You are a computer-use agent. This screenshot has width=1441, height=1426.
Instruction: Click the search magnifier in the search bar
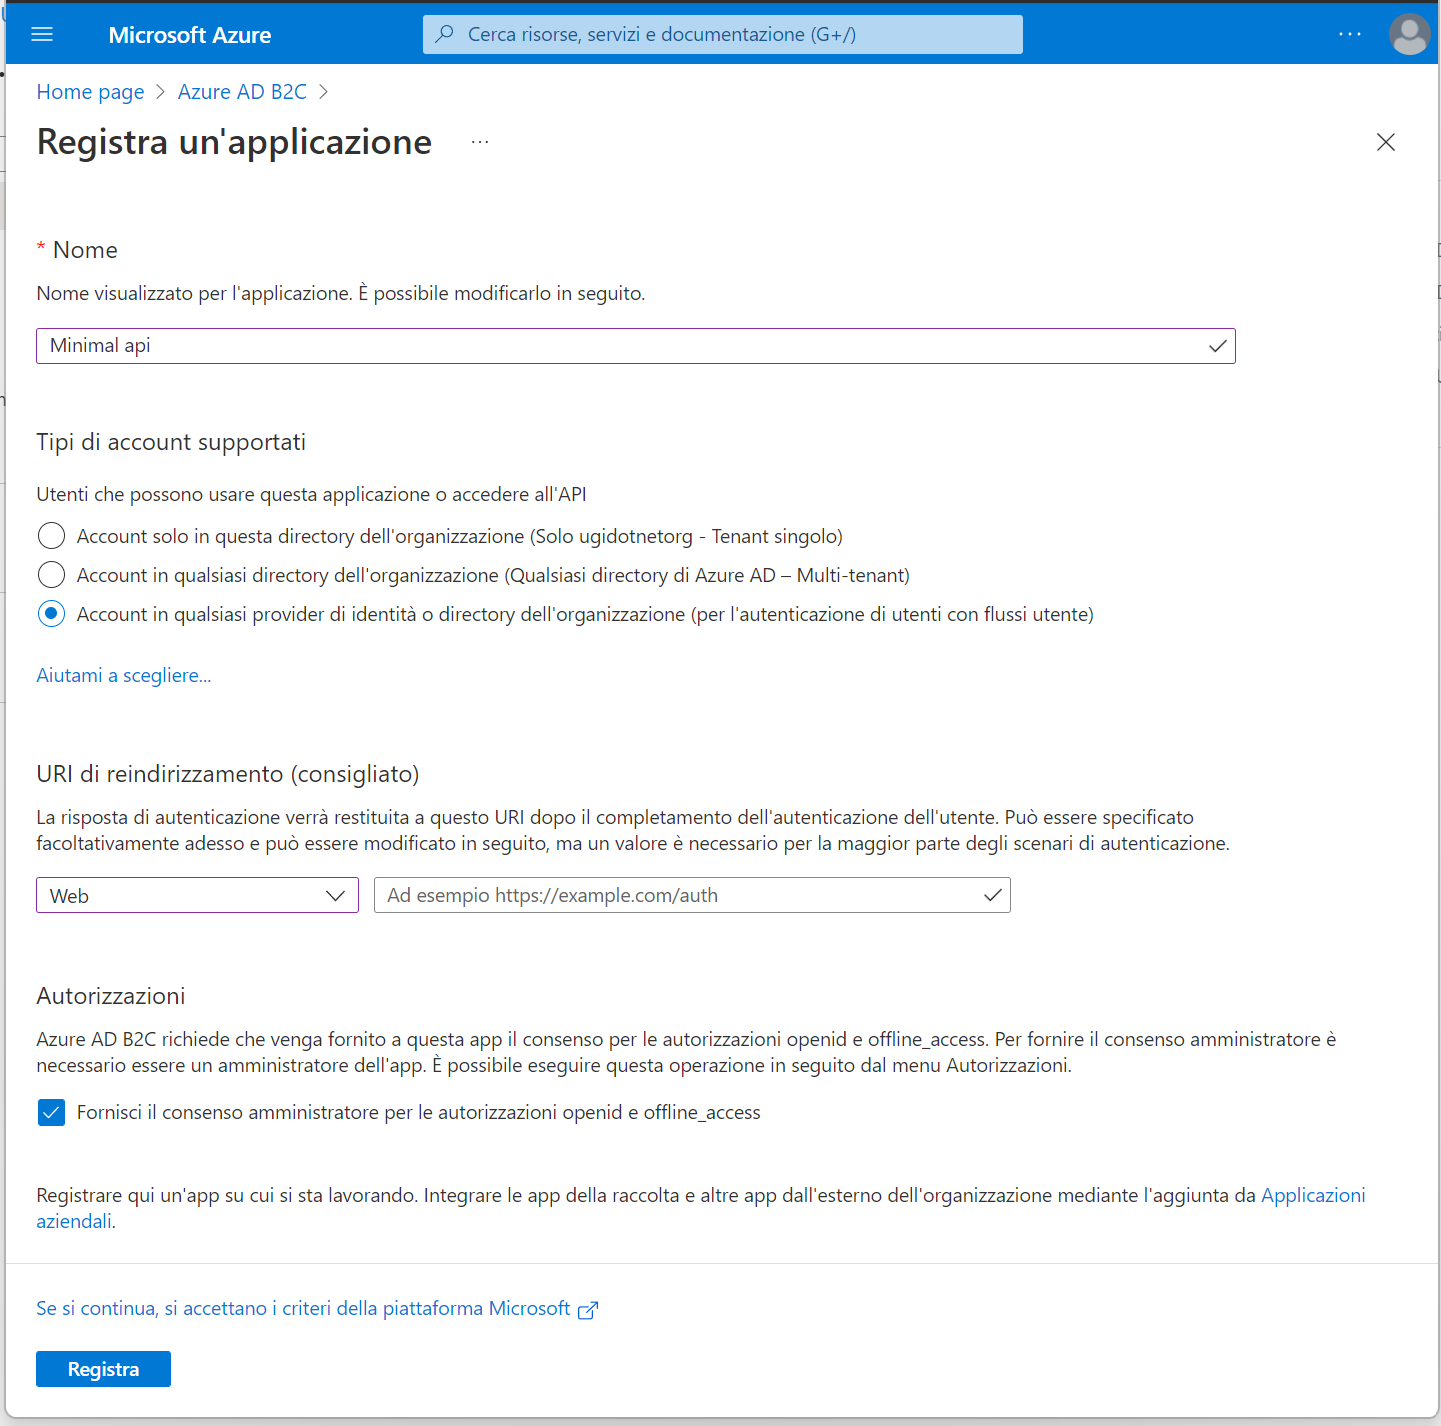pyautogui.click(x=444, y=34)
